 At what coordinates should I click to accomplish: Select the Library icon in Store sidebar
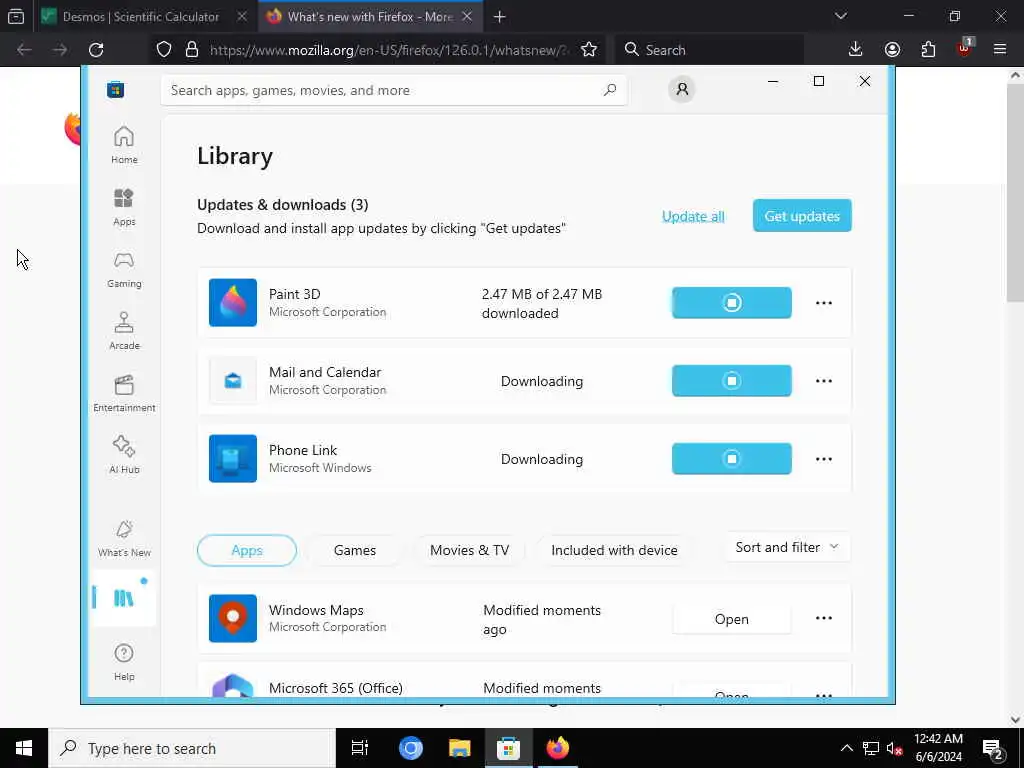pos(124,598)
